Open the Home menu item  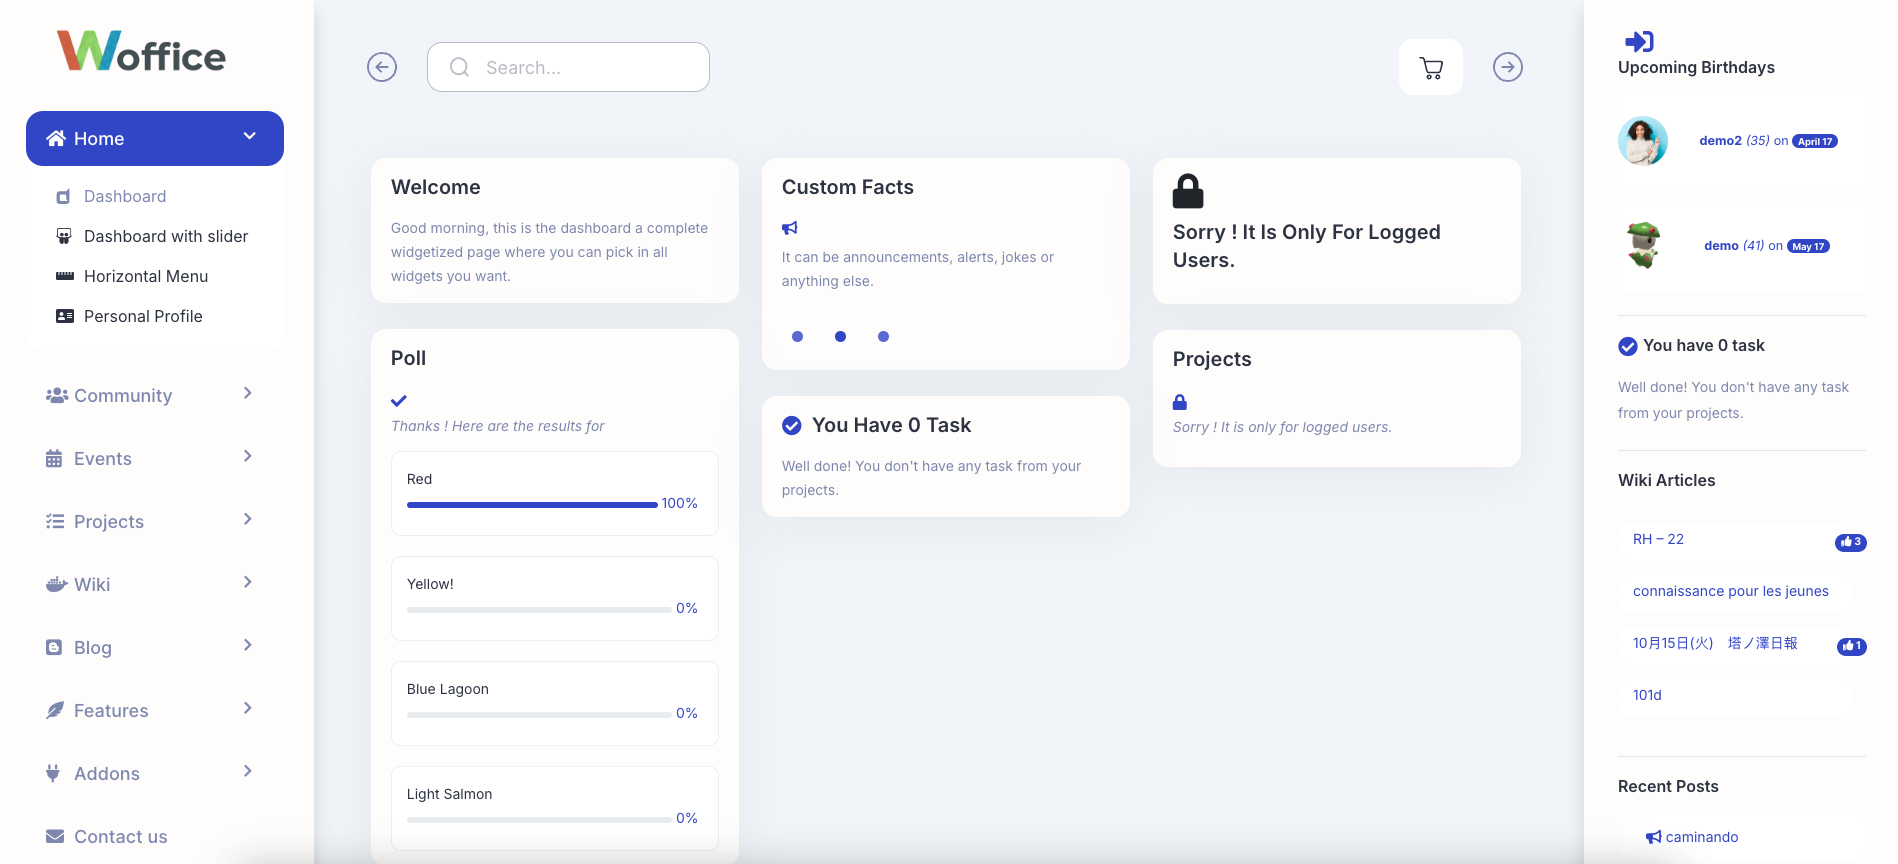(155, 138)
